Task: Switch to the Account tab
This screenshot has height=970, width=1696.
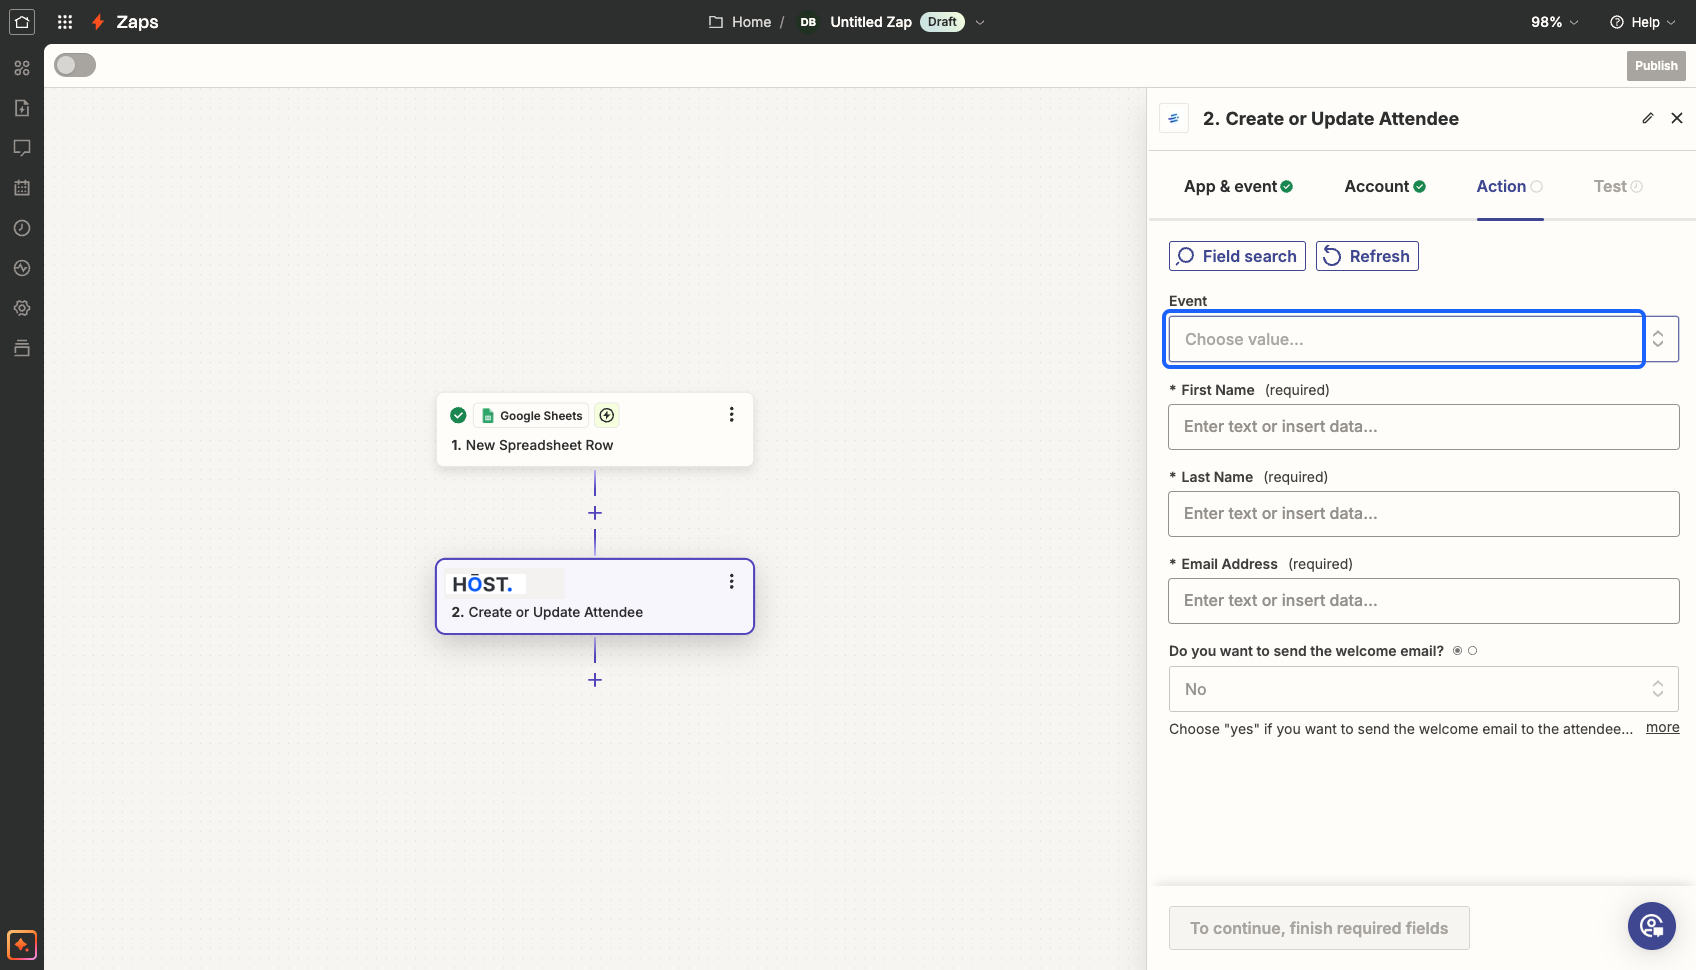Action: pyautogui.click(x=1385, y=186)
